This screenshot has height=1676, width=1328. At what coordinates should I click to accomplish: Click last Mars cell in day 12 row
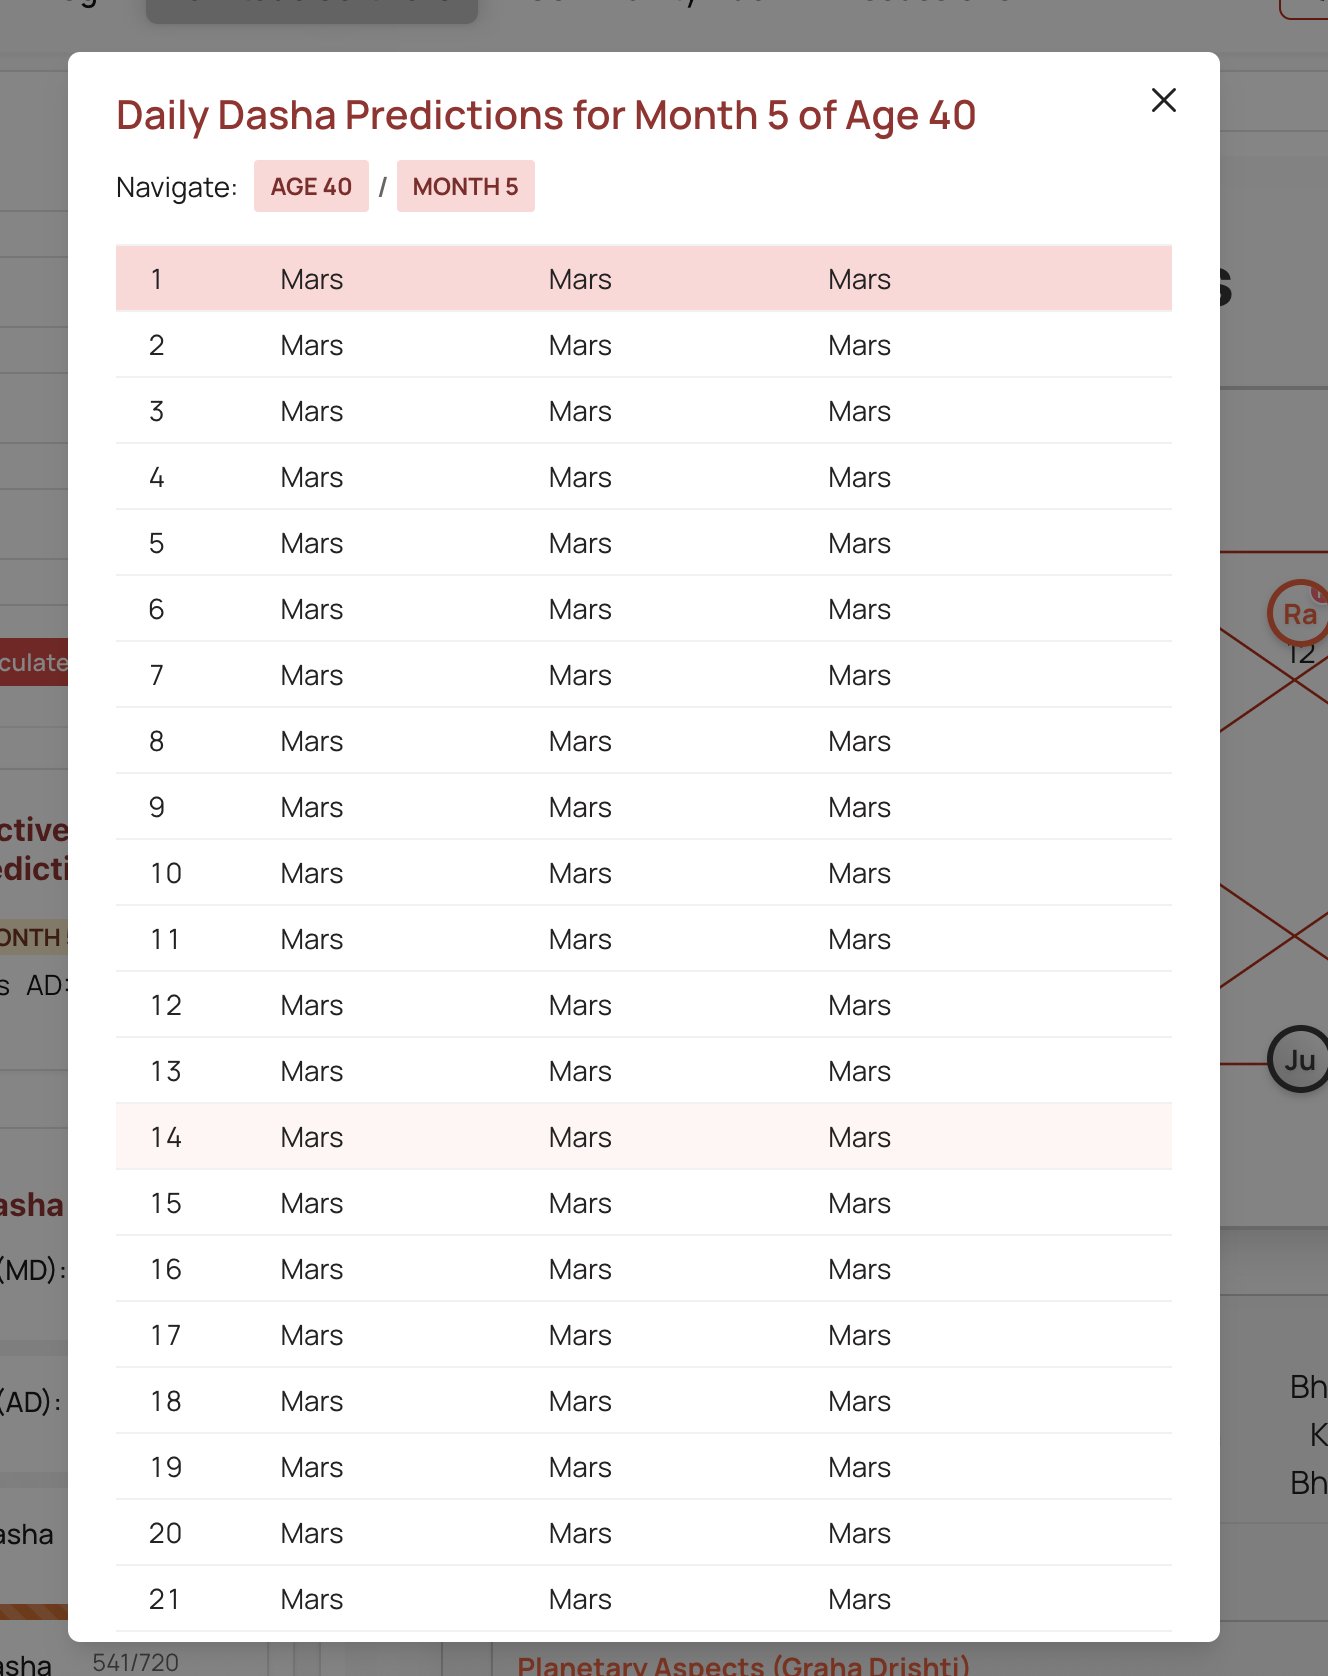(859, 1005)
